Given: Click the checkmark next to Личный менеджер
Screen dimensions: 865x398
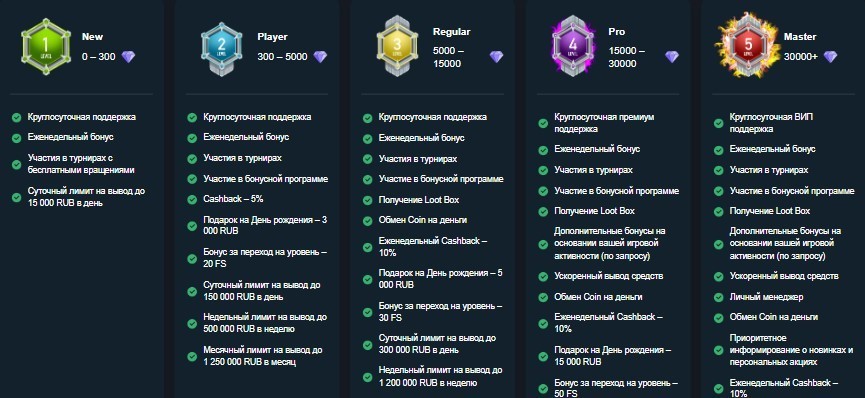Looking at the screenshot, I should tap(718, 297).
